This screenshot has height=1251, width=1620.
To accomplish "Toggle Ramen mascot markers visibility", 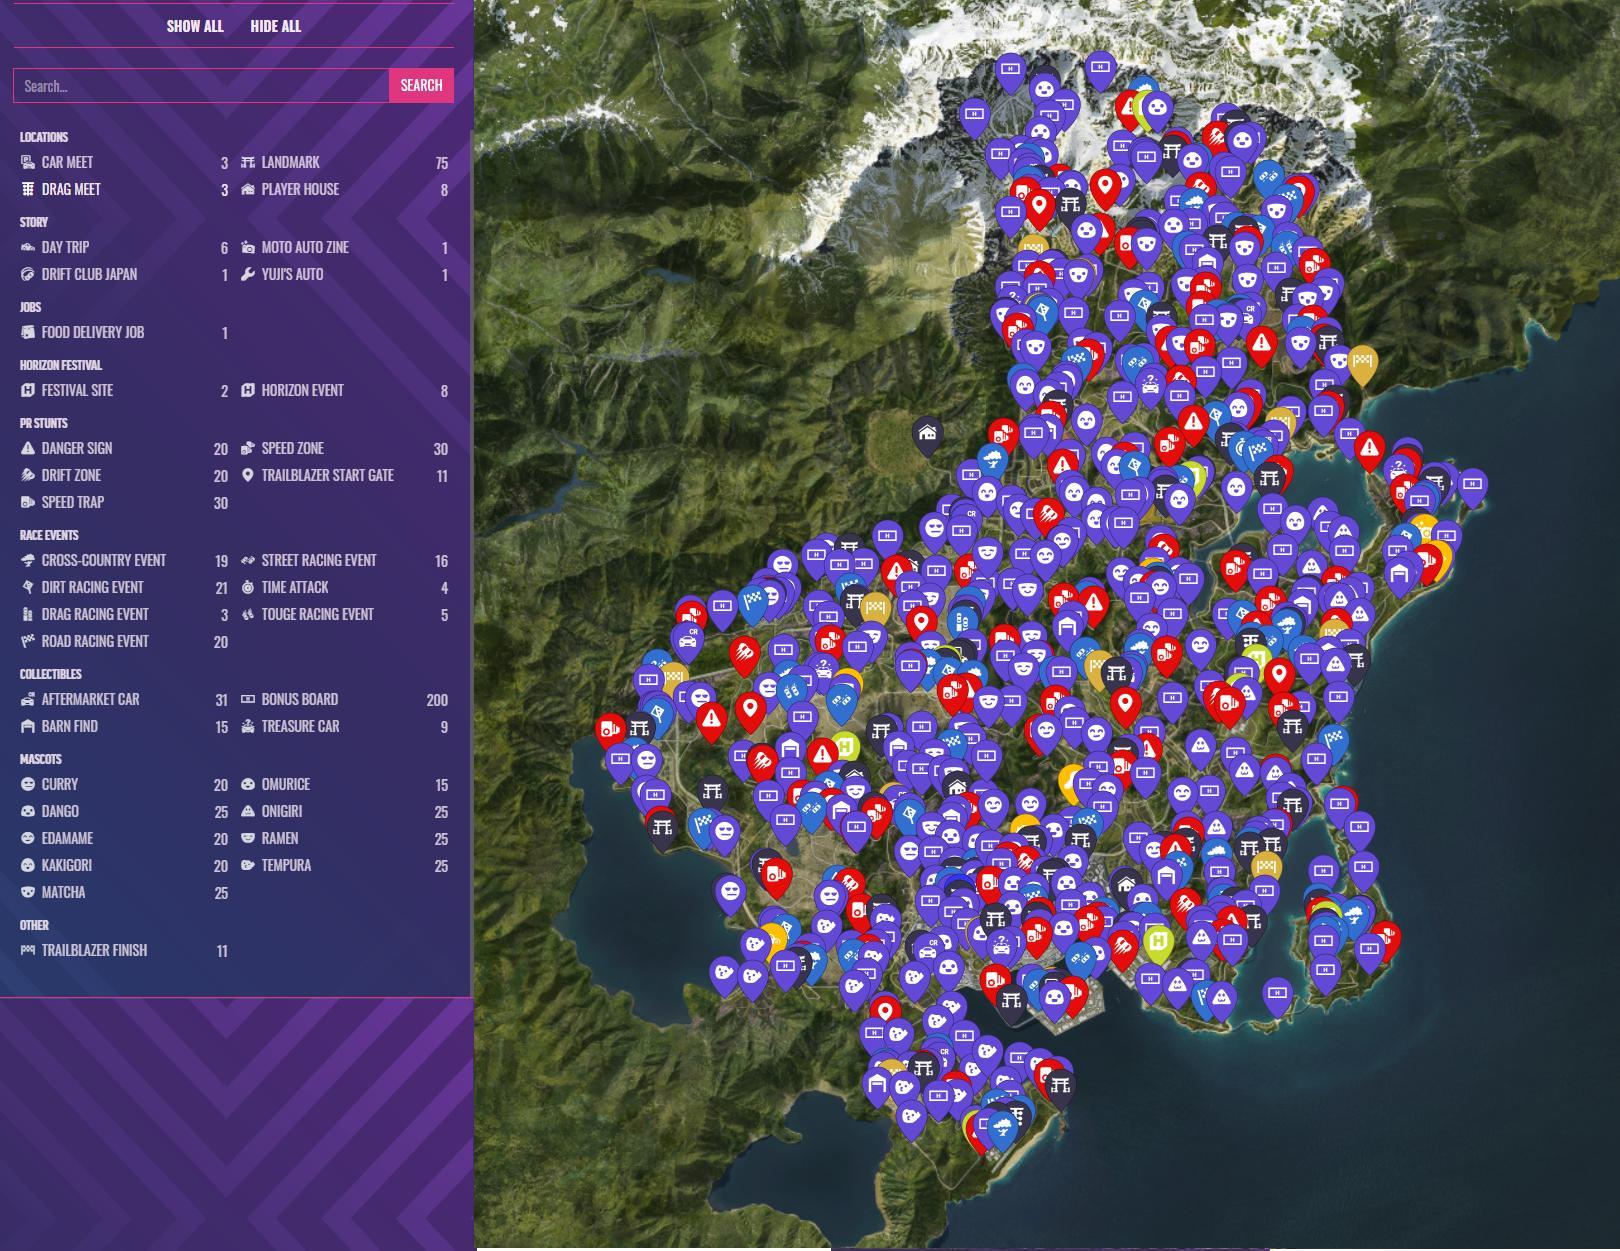I will pyautogui.click(x=345, y=838).
